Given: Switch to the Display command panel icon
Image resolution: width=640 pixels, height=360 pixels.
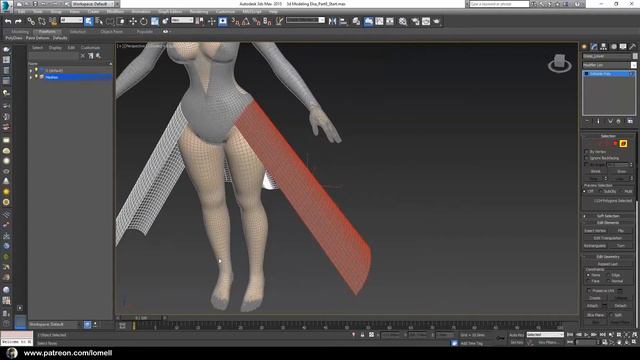Looking at the screenshot, I should tap(623, 47).
